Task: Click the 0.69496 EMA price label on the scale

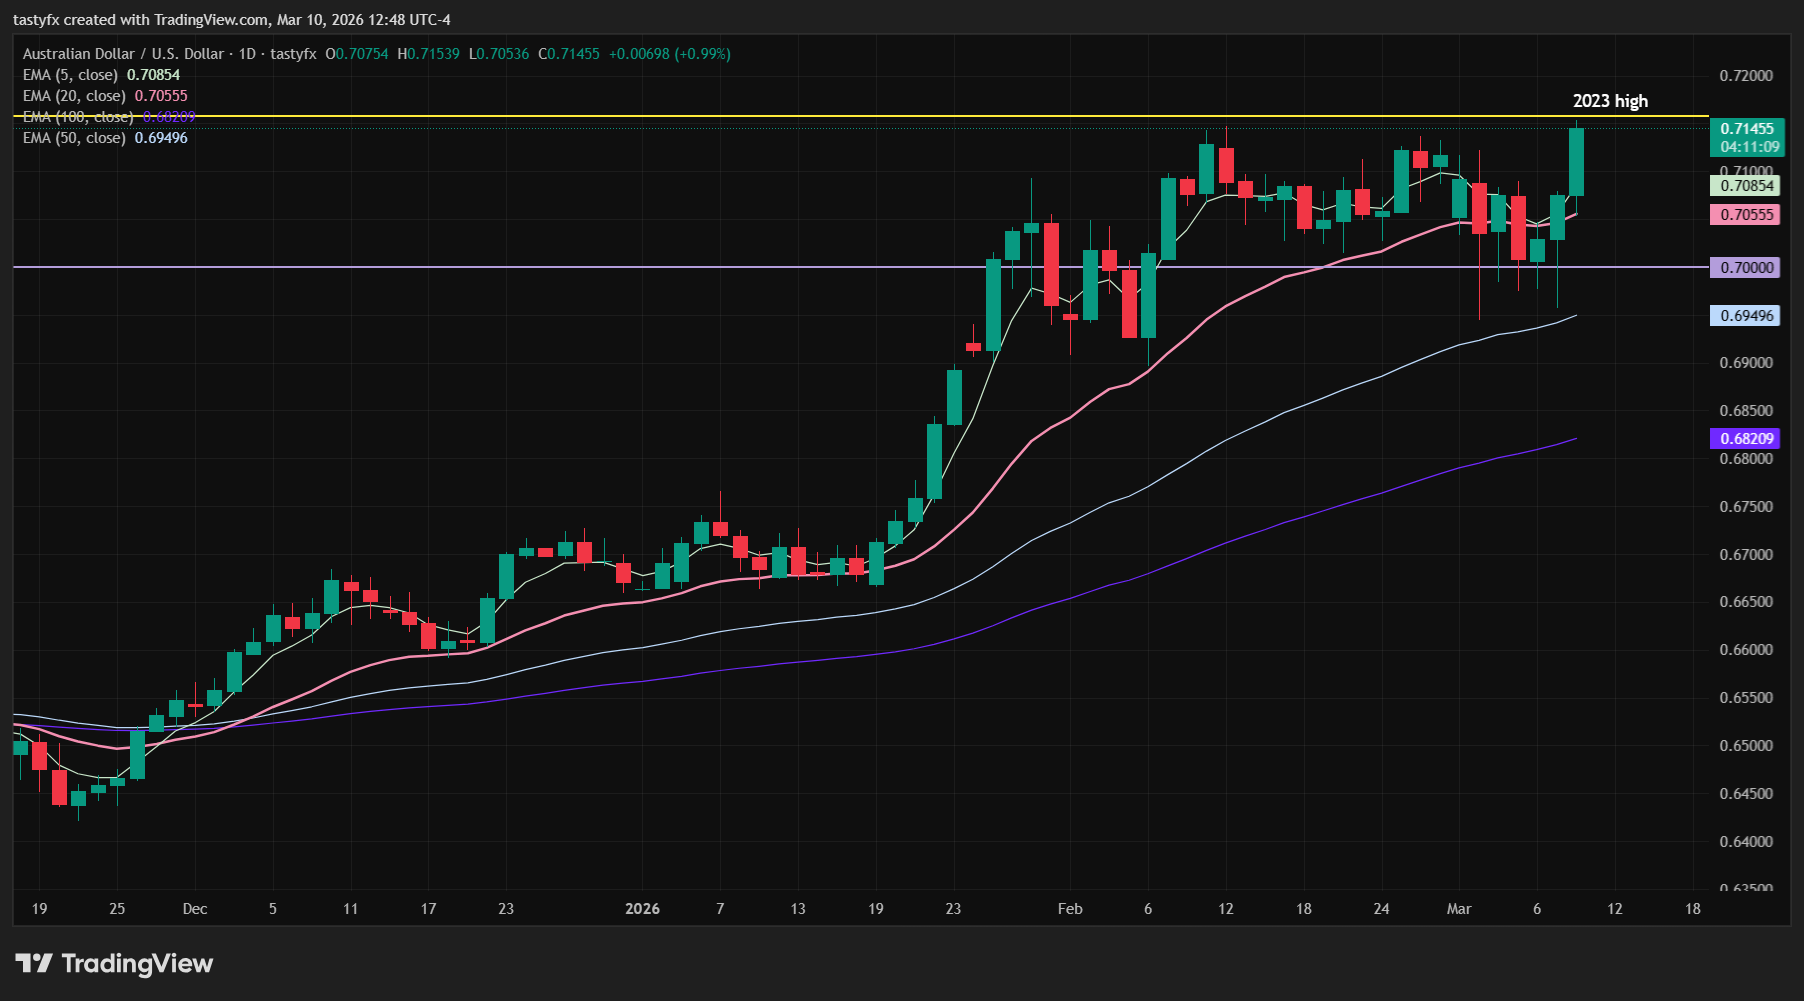Action: coord(1745,316)
